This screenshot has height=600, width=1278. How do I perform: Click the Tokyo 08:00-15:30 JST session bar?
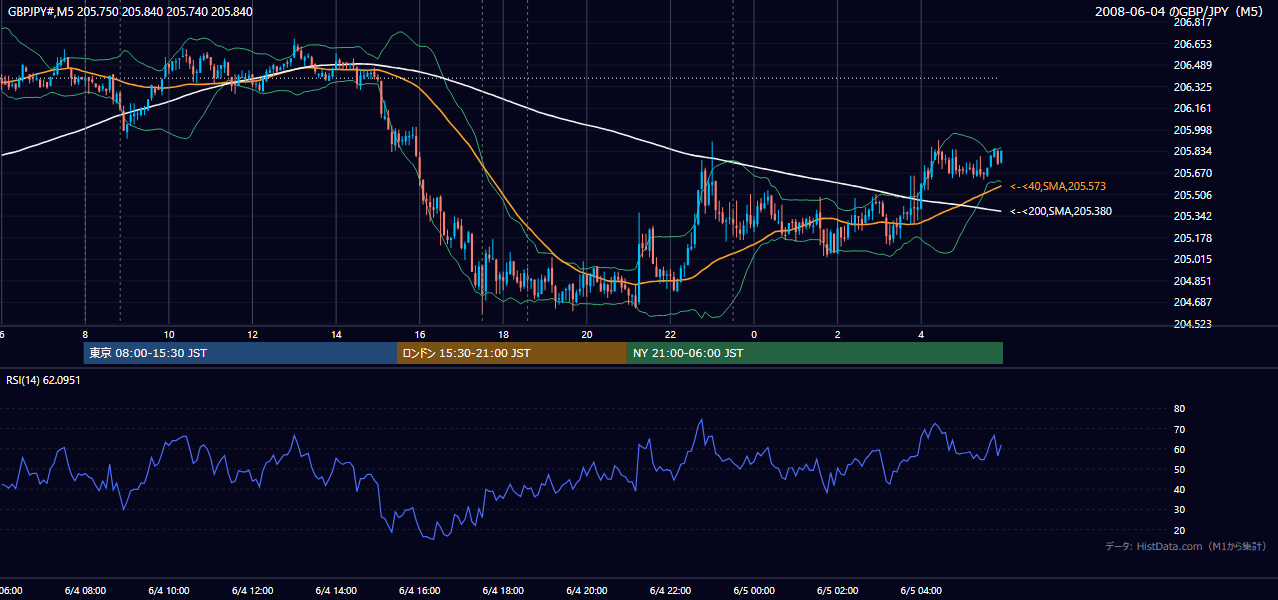pyautogui.click(x=240, y=353)
